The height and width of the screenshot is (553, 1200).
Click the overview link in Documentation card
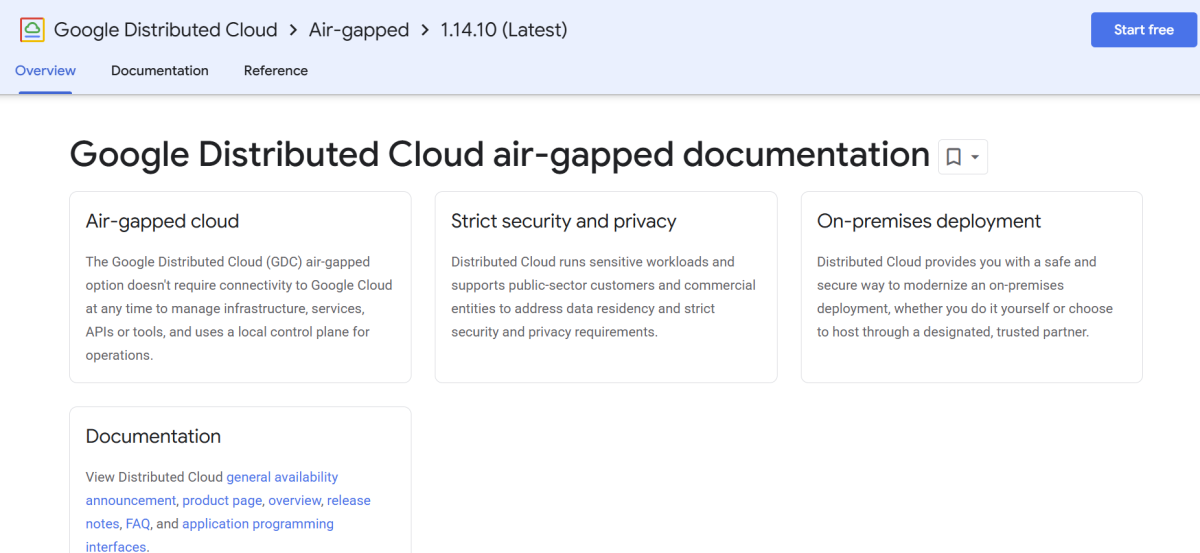[x=294, y=500]
